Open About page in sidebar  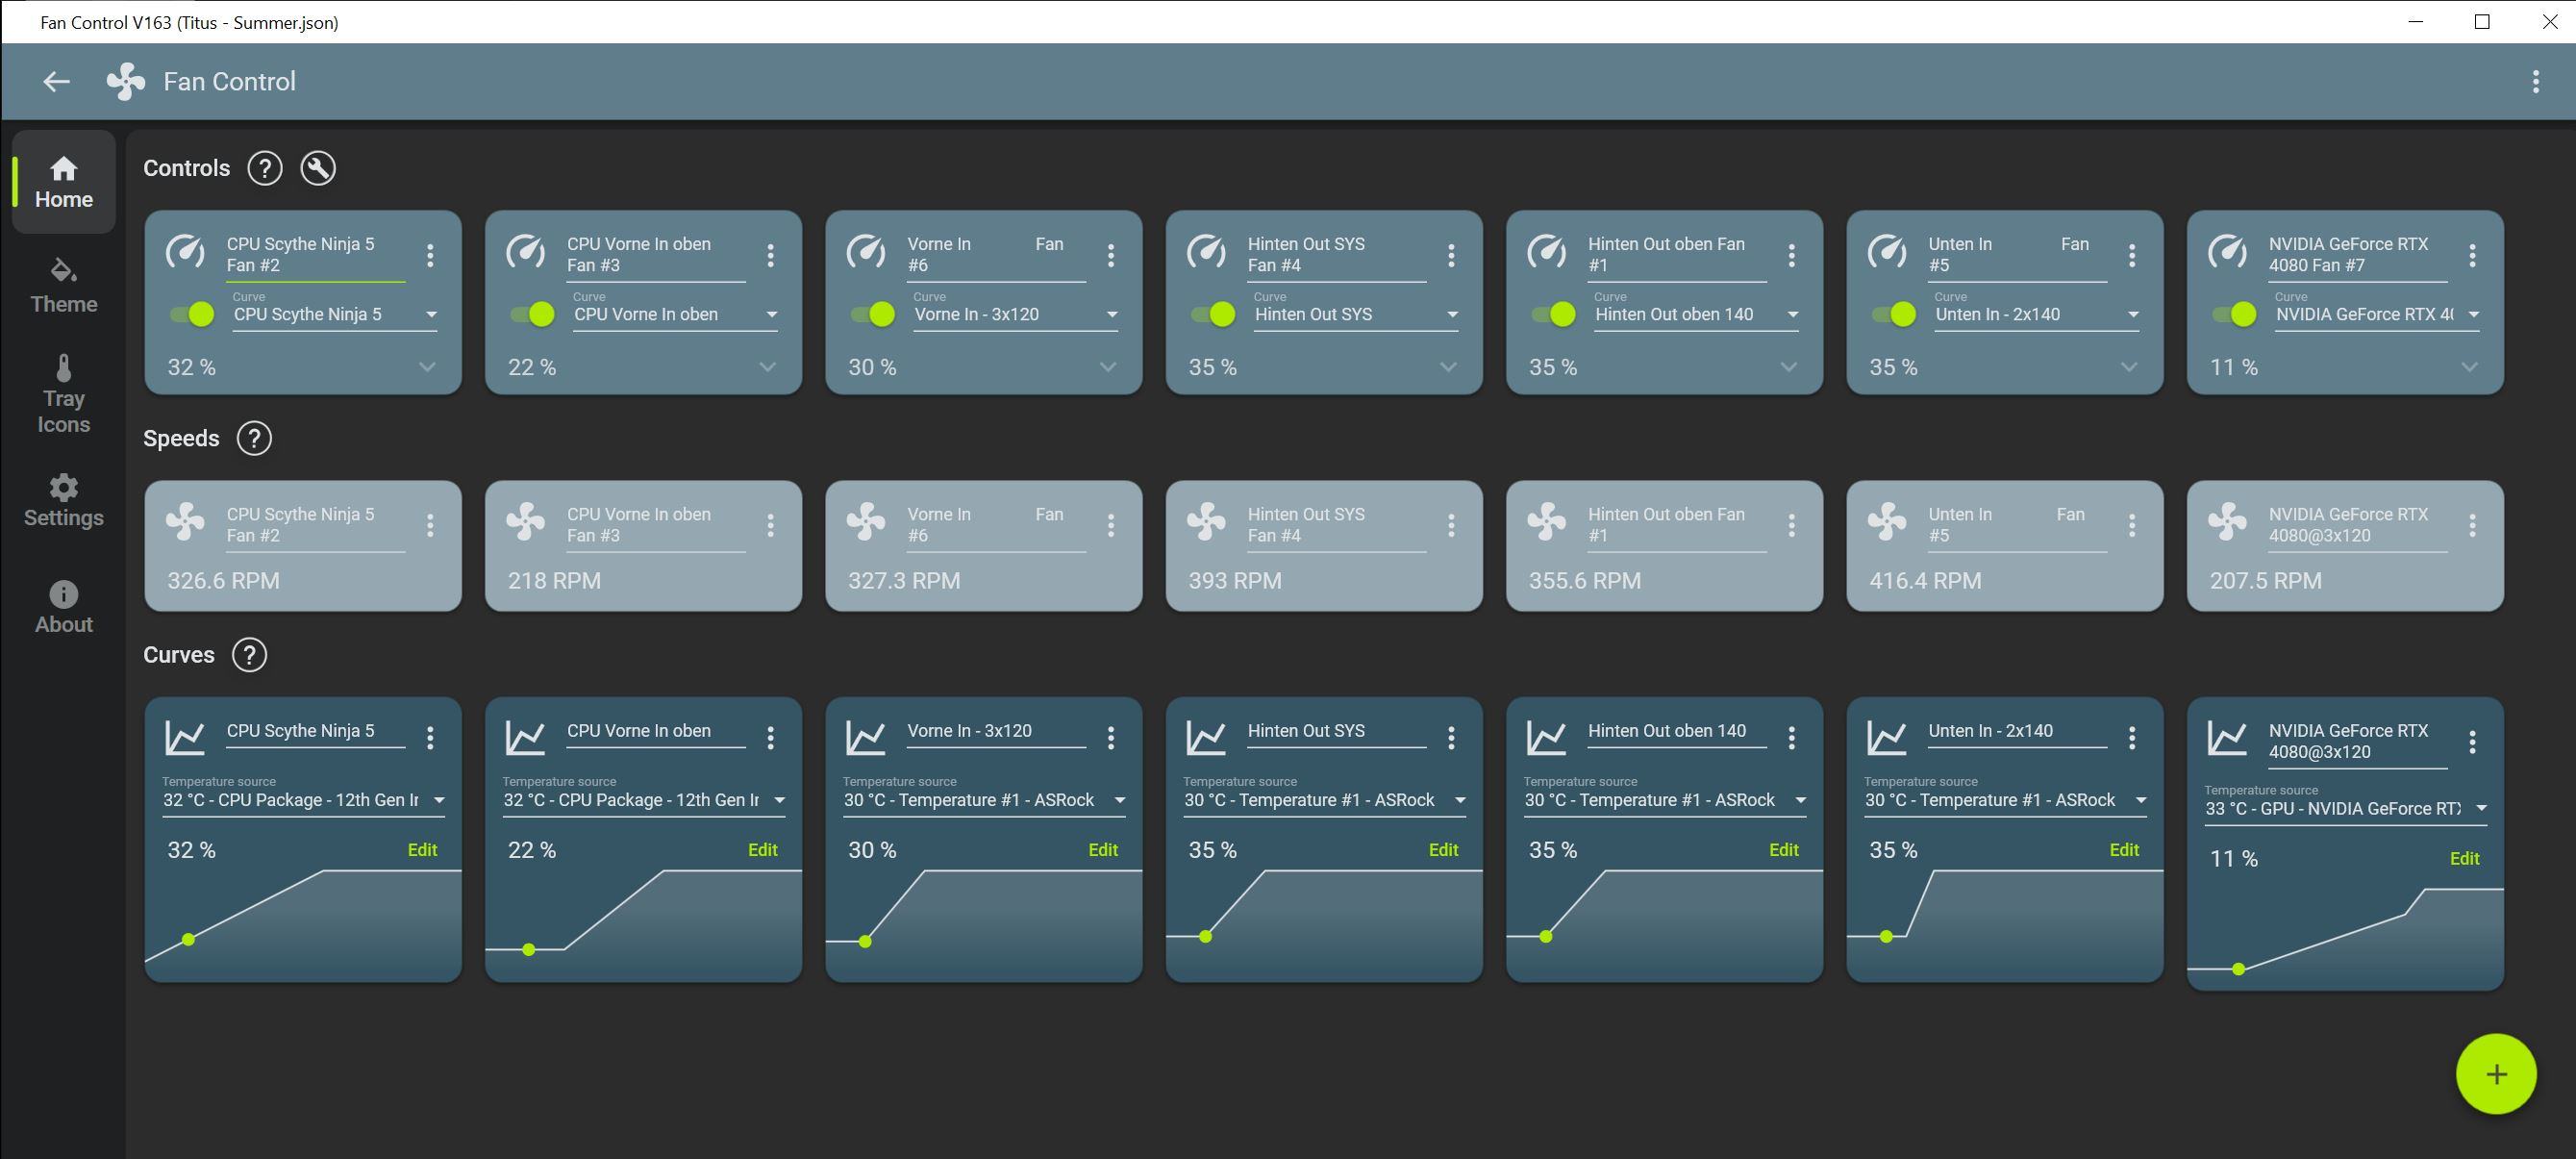pos(64,608)
